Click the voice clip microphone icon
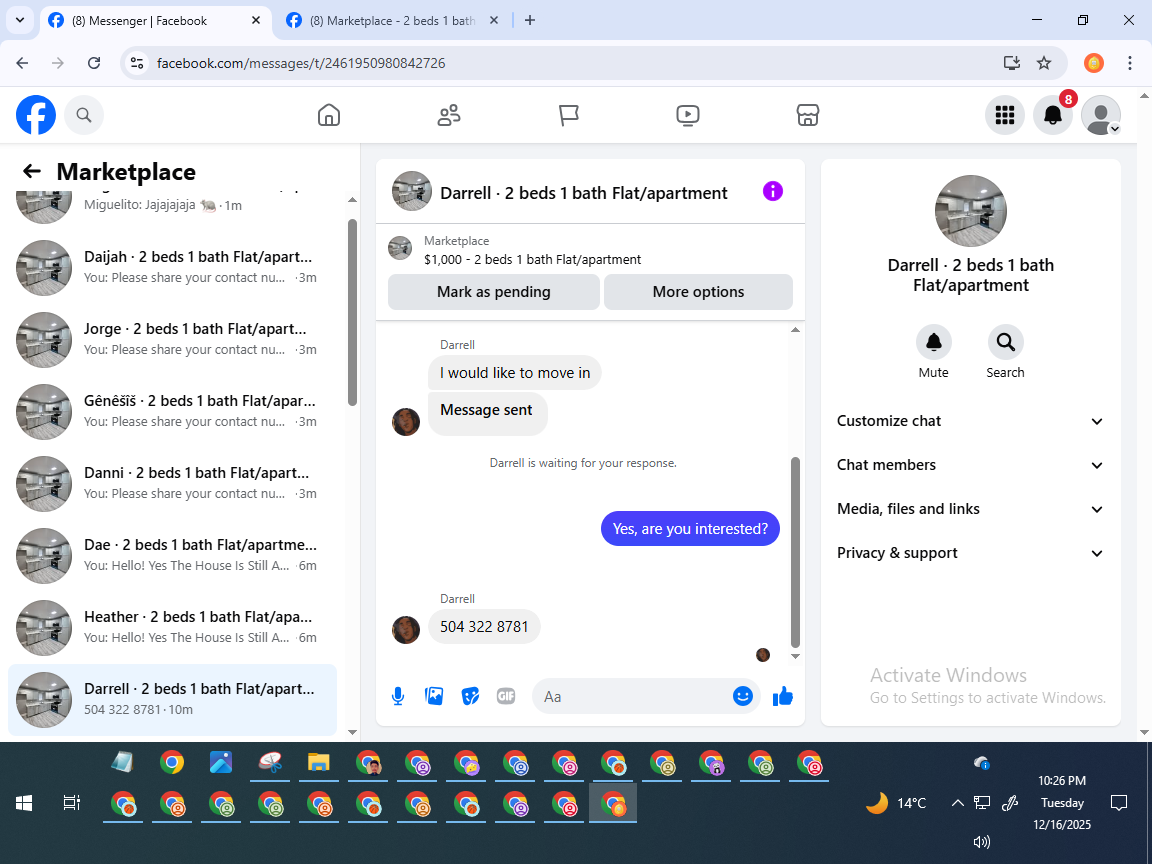The width and height of the screenshot is (1152, 864). click(397, 696)
